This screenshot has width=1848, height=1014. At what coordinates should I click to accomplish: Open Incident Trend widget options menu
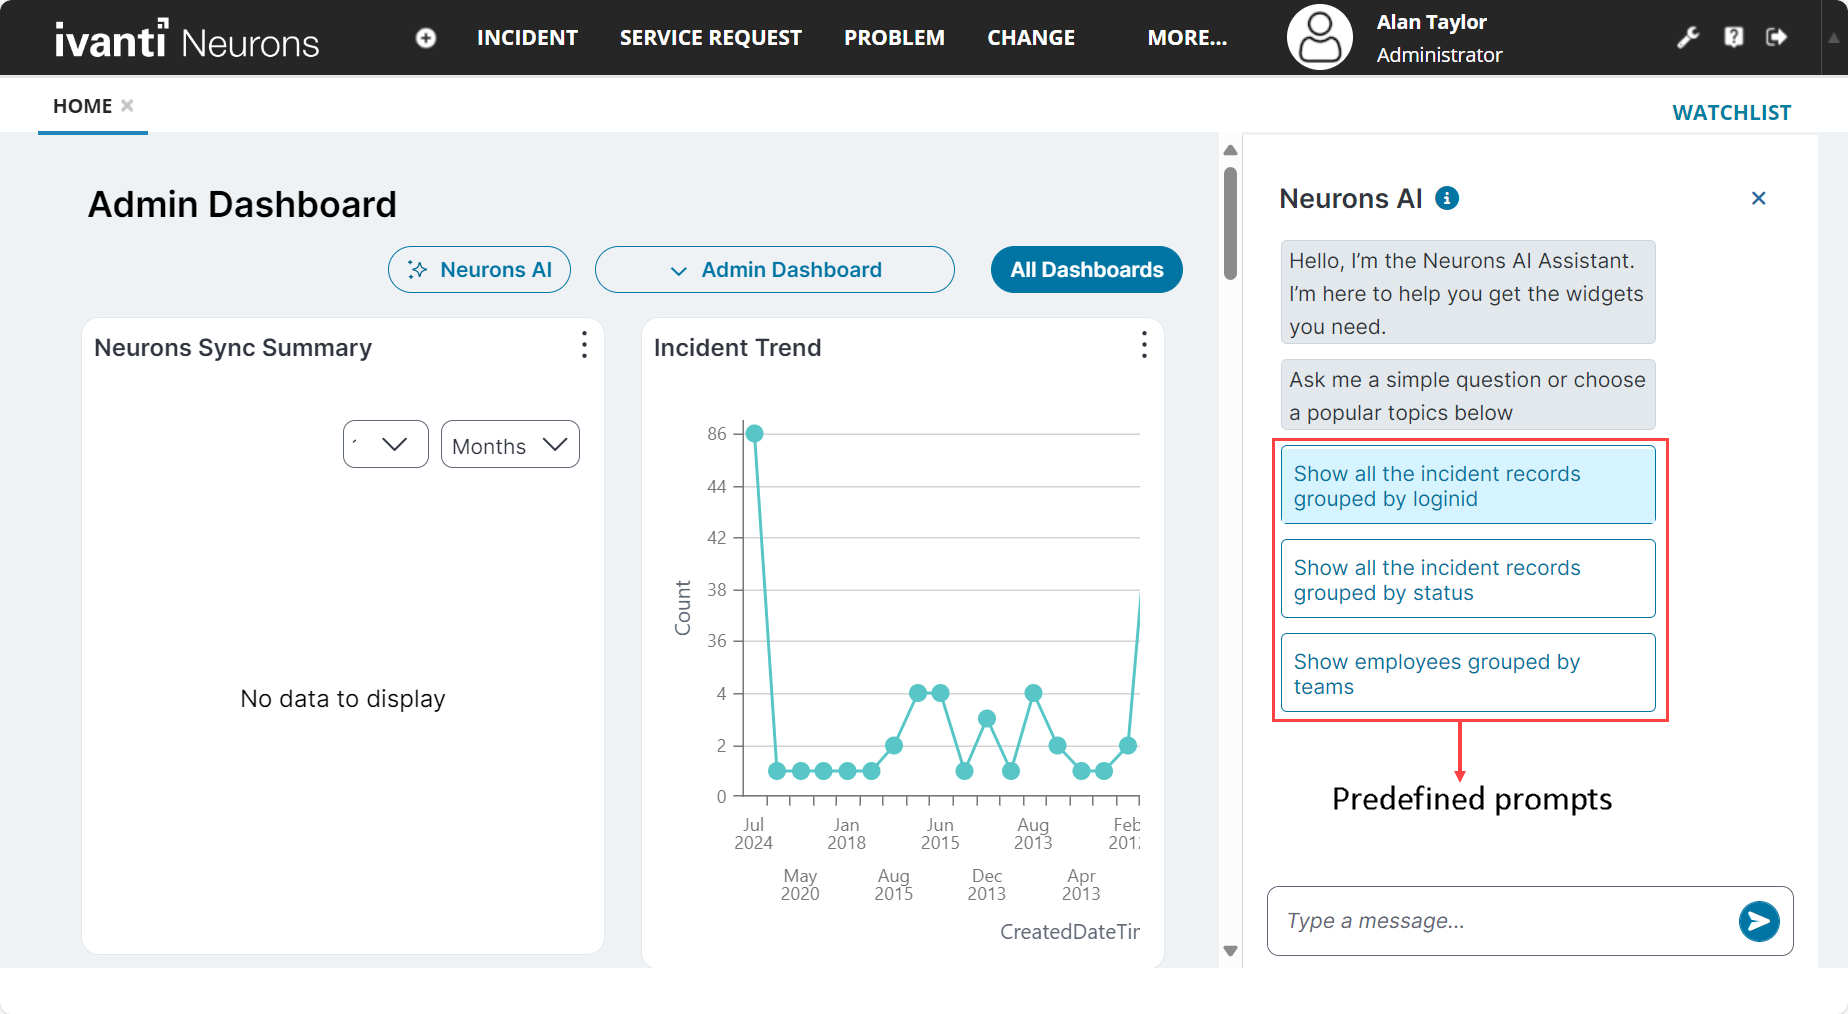1144,346
